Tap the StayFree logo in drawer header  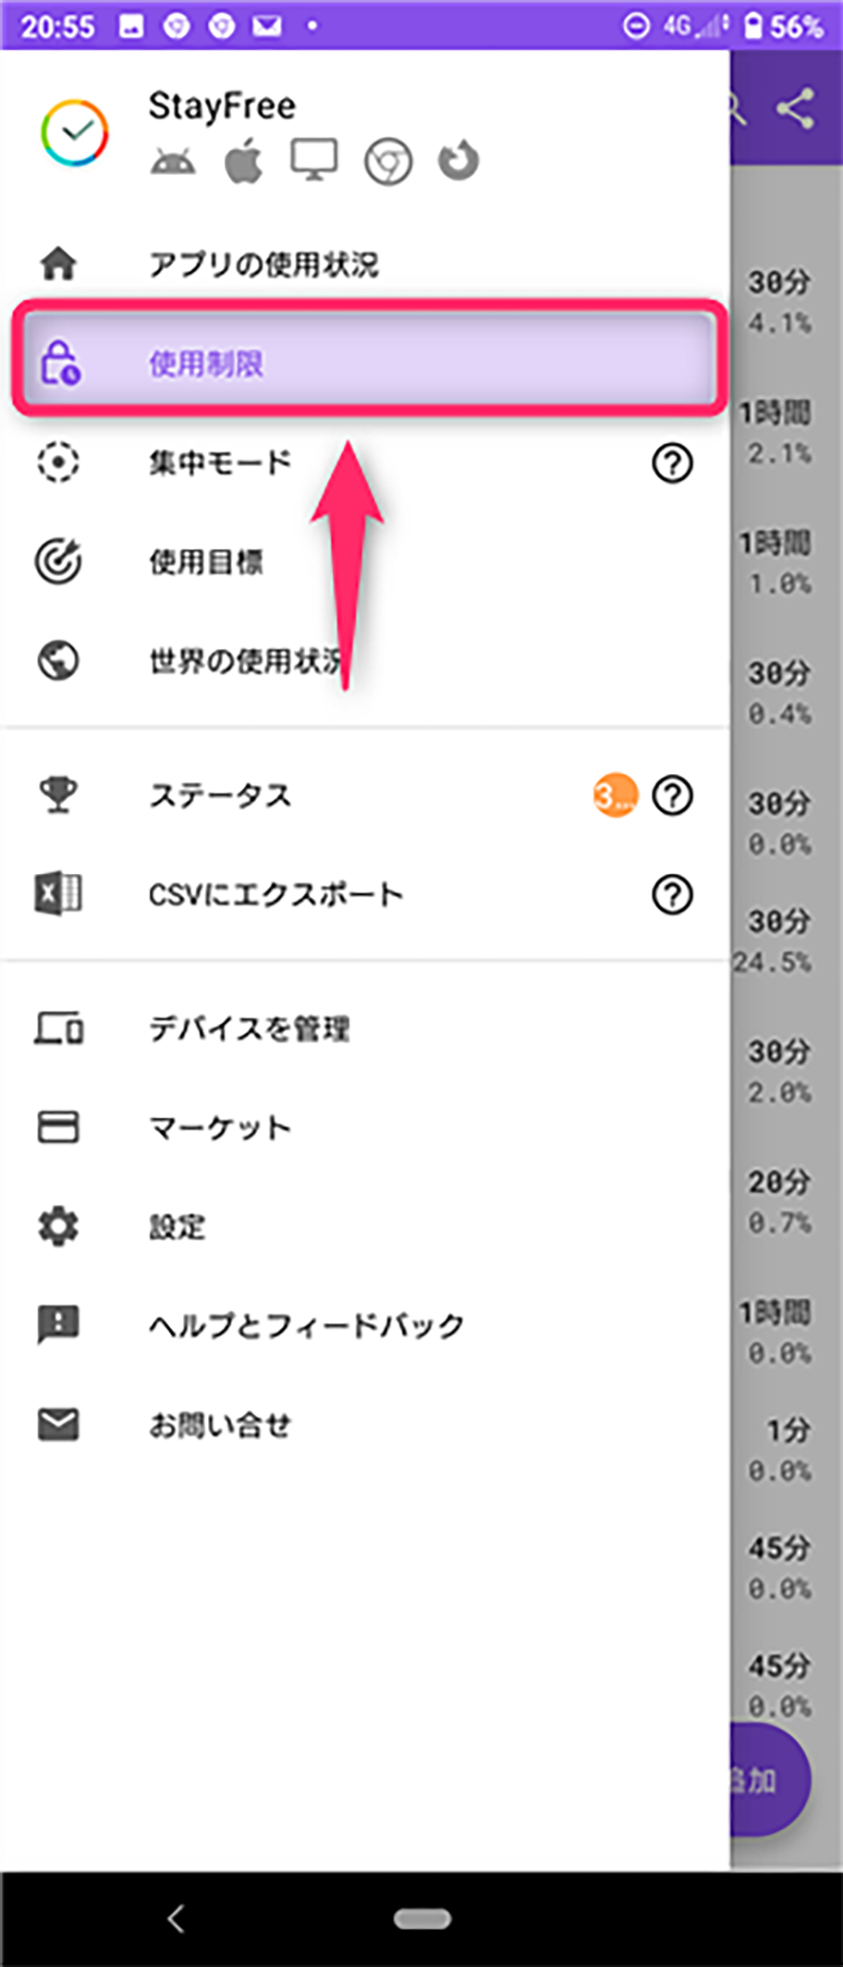[75, 133]
